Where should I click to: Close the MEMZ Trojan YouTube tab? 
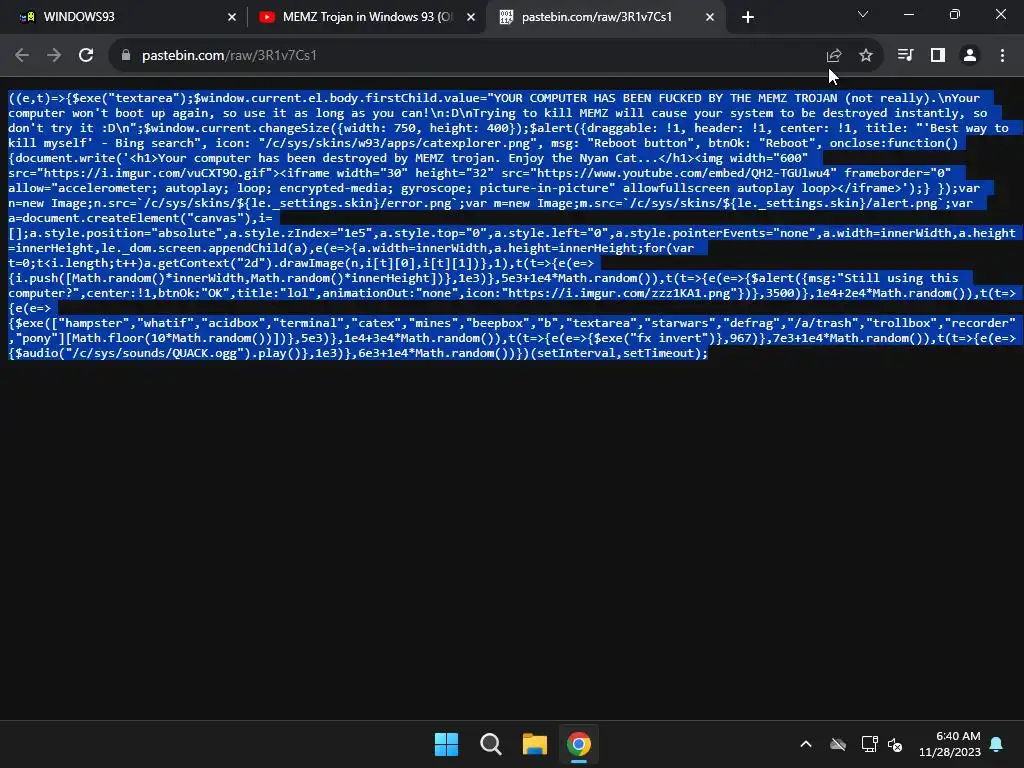click(471, 18)
